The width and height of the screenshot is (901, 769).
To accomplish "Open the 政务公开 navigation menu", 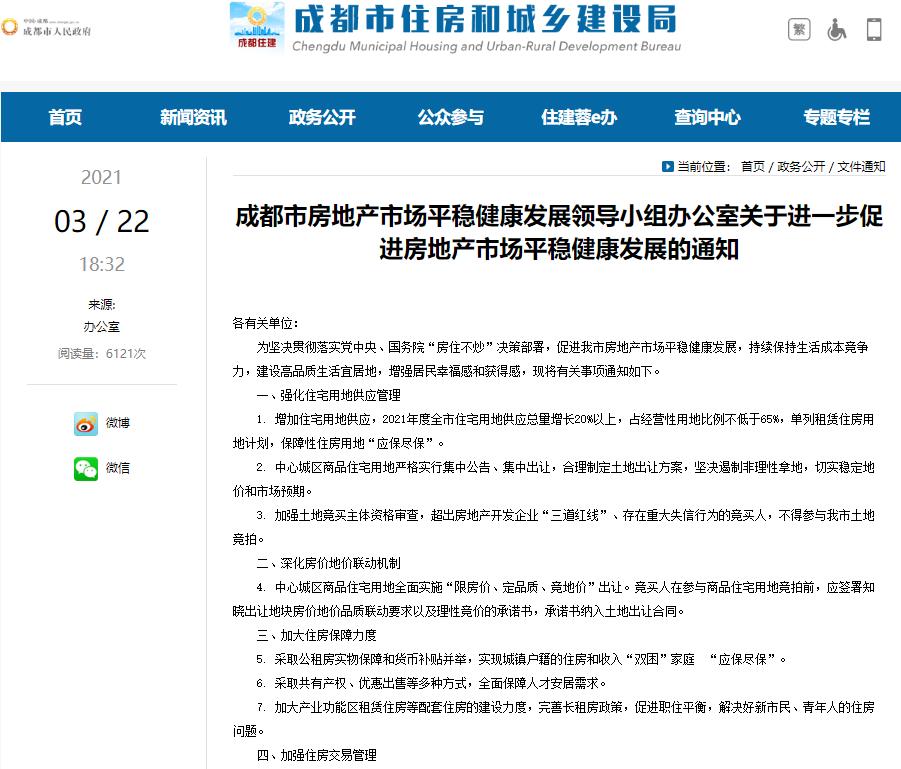I will click(322, 117).
